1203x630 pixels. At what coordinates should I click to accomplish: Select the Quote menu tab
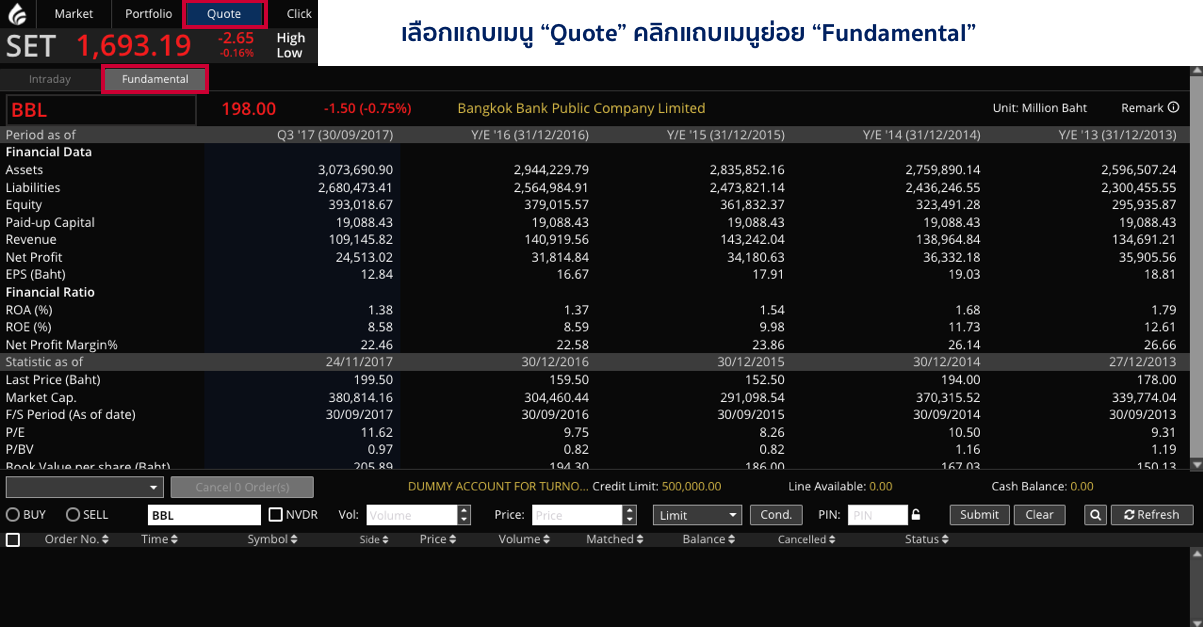click(x=225, y=14)
